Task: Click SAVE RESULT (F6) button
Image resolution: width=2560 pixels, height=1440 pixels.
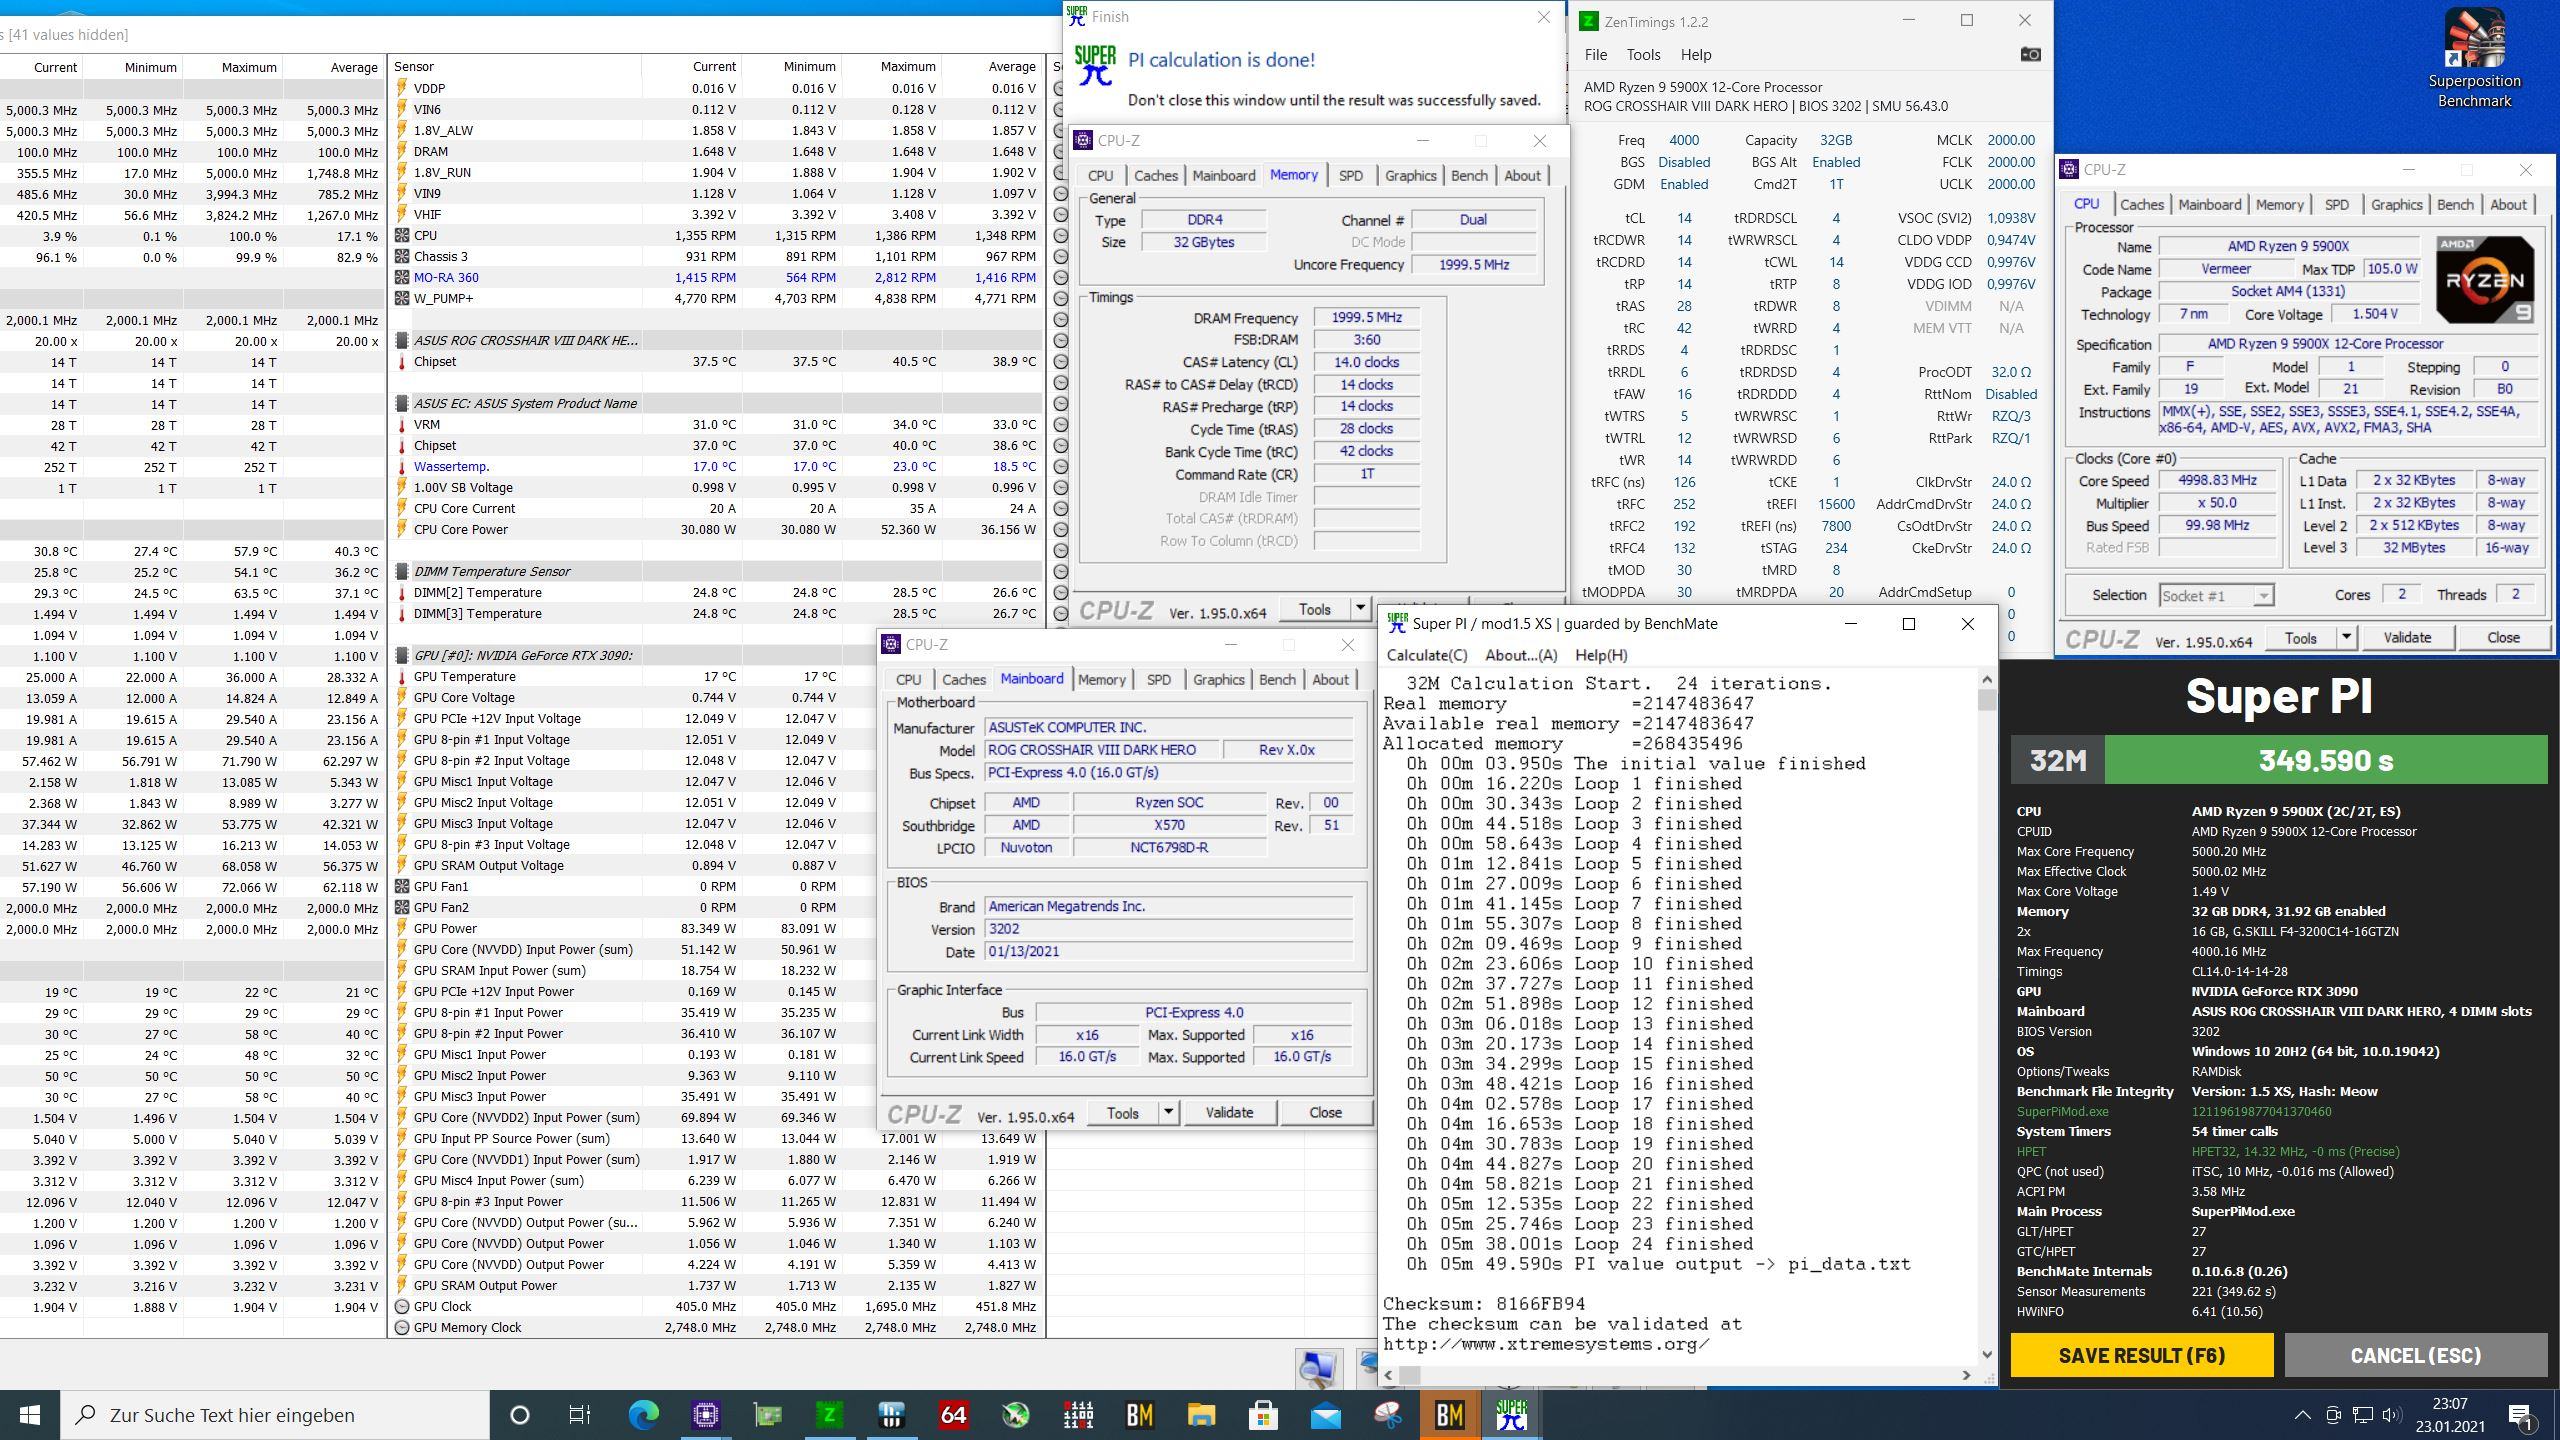Action: click(2142, 1355)
